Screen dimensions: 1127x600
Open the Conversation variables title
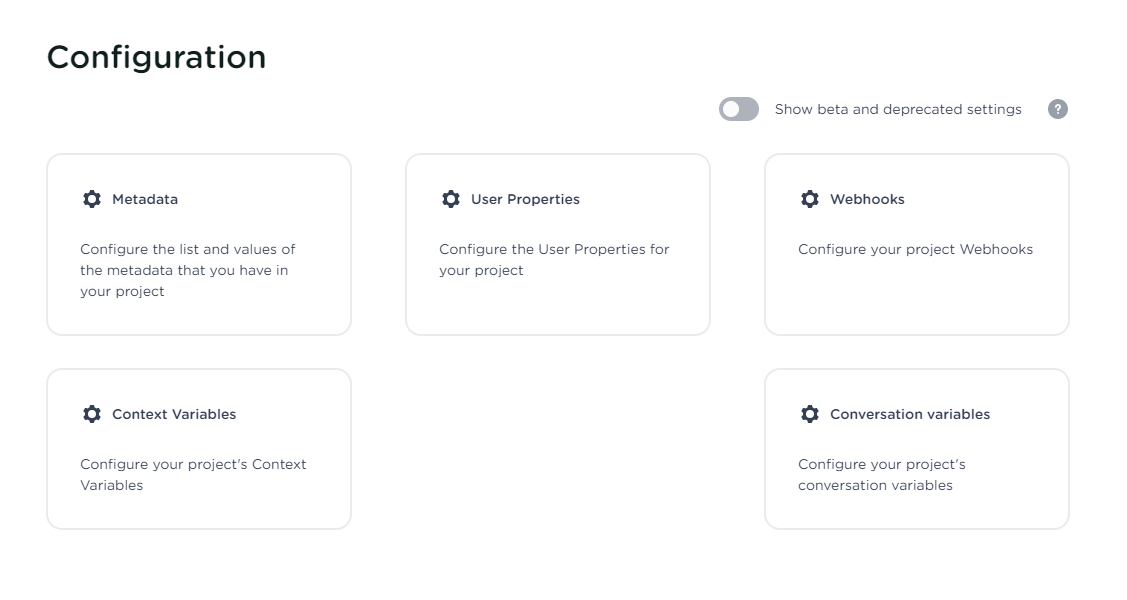(910, 414)
